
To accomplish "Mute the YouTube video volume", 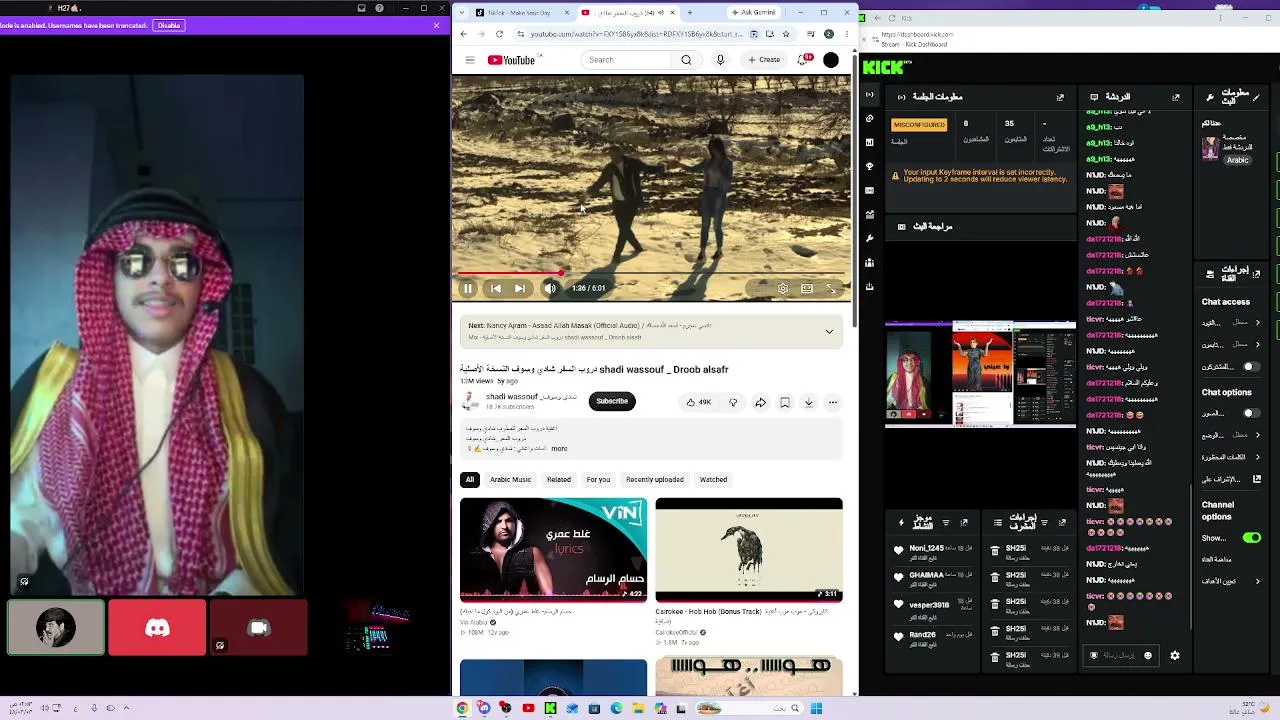I will pos(549,288).
